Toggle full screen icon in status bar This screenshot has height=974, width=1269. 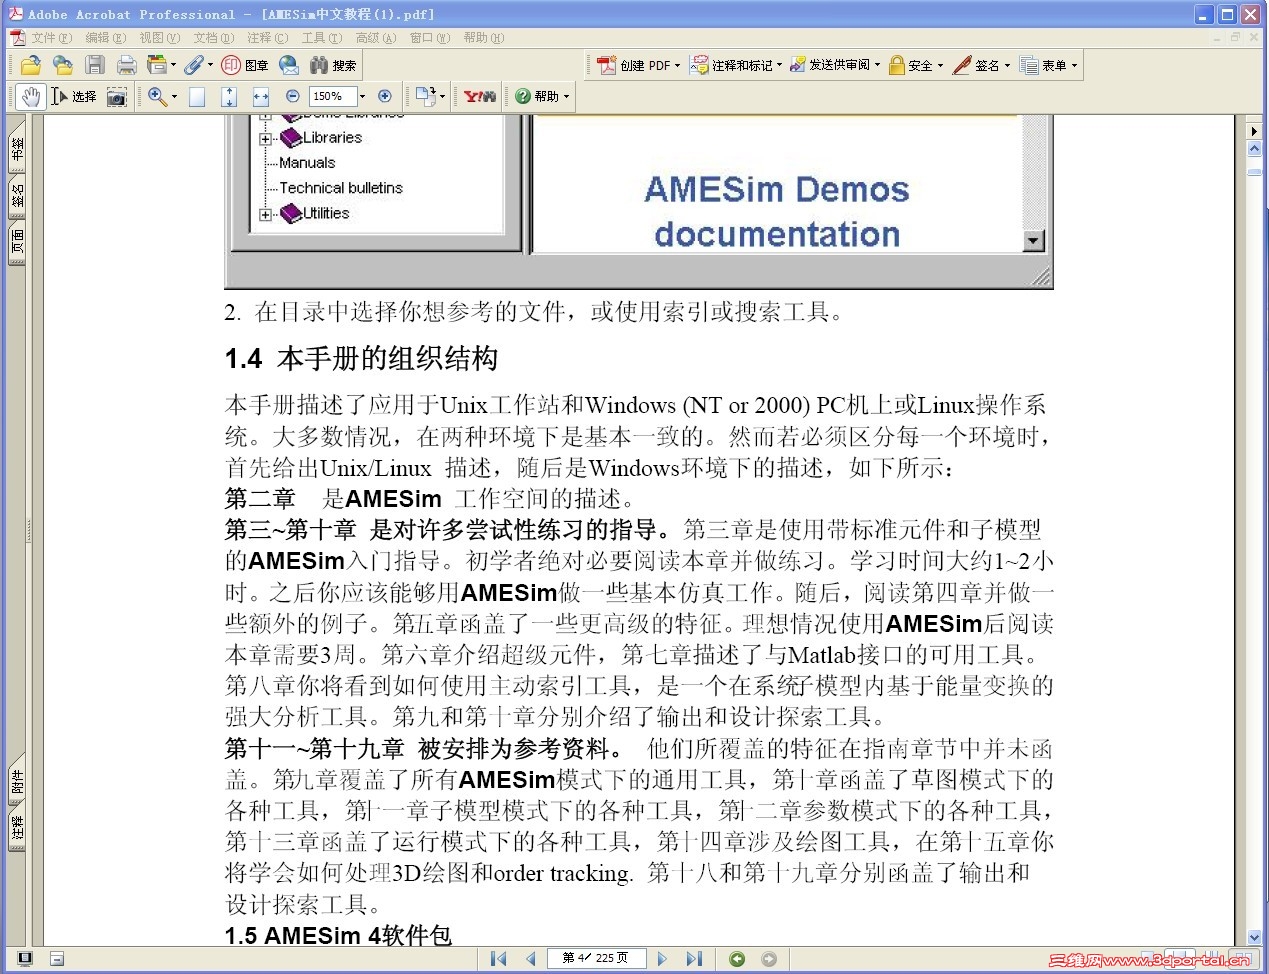(25, 958)
